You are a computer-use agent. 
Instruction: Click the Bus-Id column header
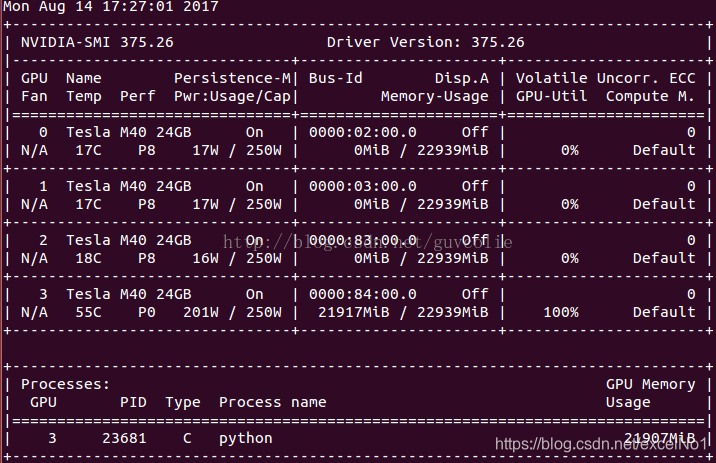336,78
